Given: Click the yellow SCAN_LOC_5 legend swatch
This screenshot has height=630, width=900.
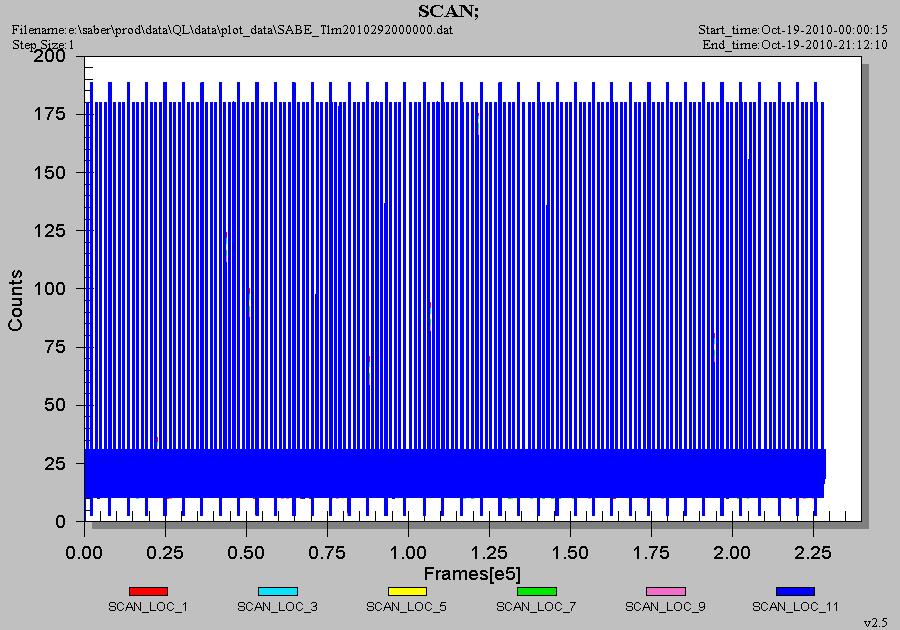Looking at the screenshot, I should [x=407, y=591].
